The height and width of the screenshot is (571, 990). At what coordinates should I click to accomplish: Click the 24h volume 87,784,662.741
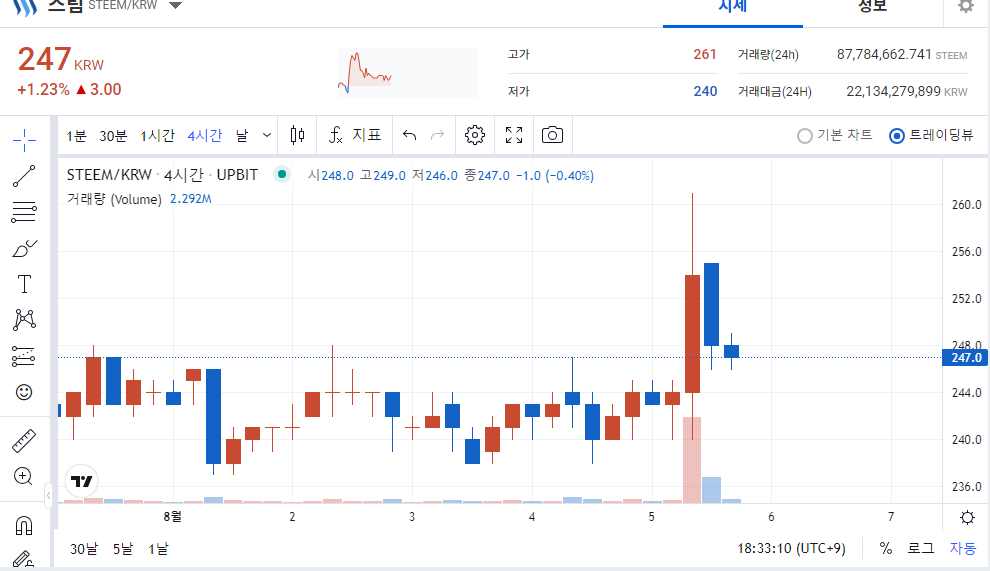[885, 54]
